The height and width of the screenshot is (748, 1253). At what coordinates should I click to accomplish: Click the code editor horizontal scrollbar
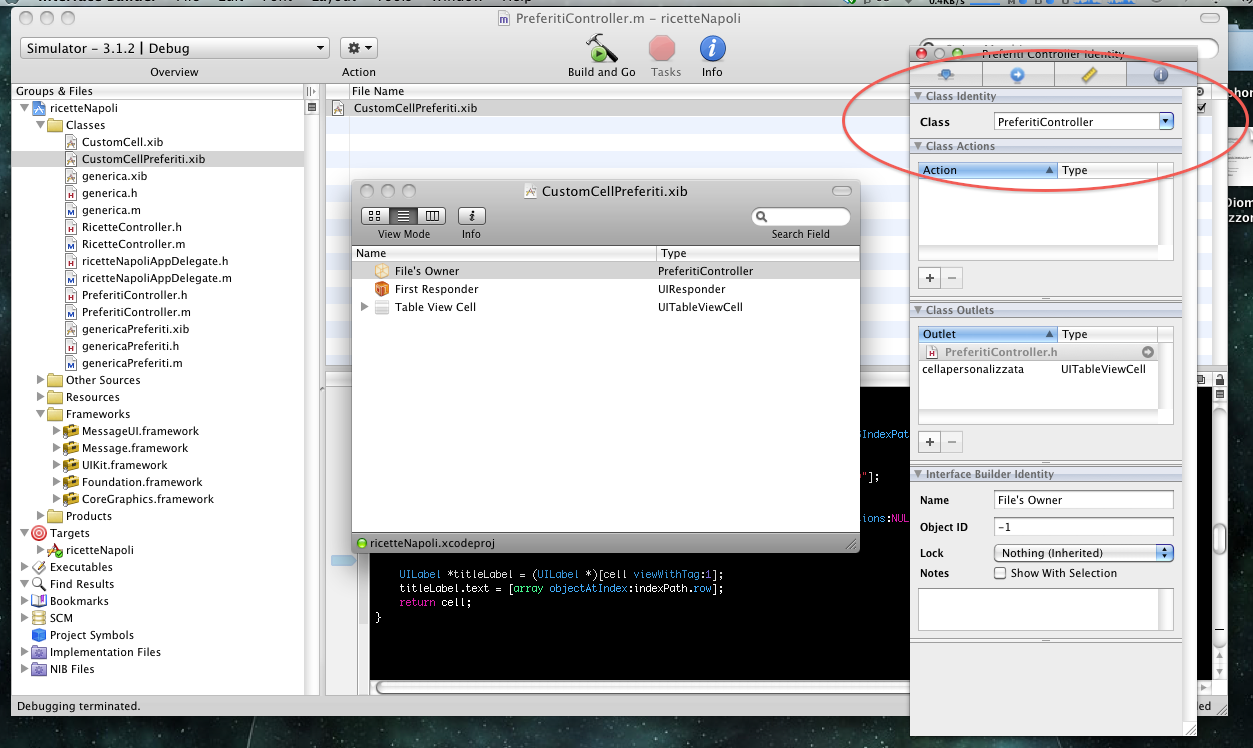(x=640, y=687)
